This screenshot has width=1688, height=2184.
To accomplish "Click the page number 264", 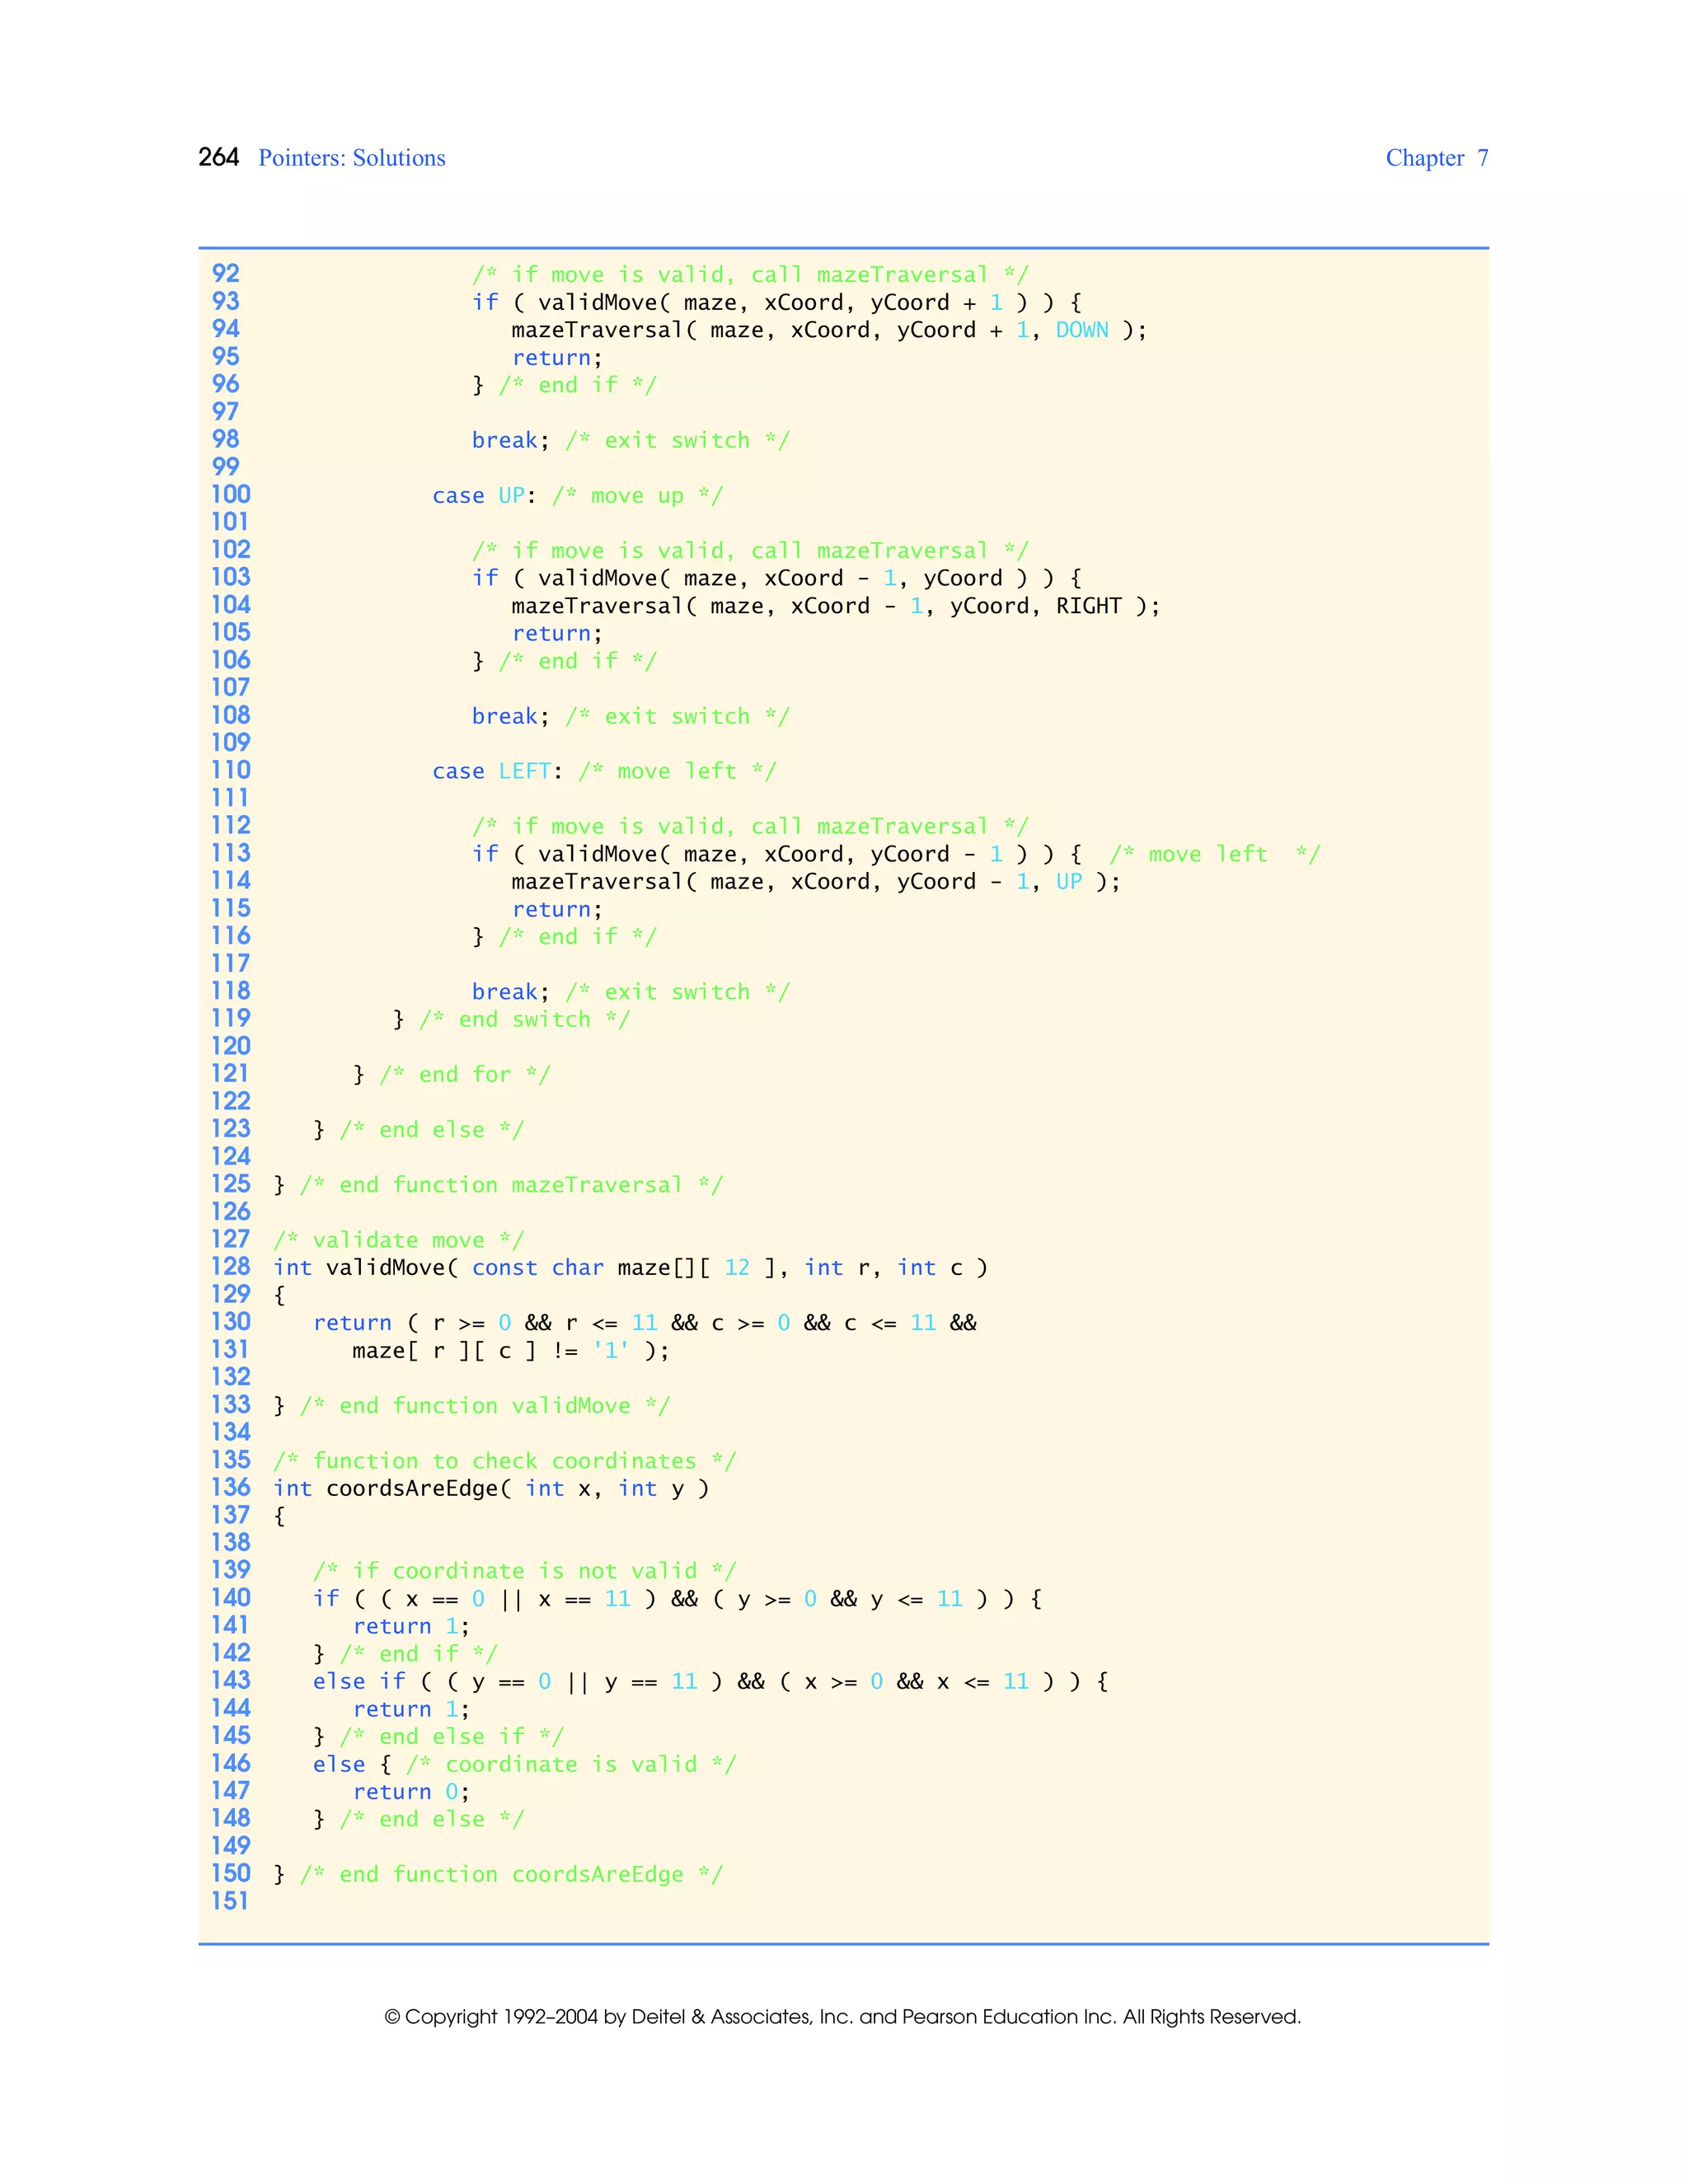I will [x=218, y=157].
